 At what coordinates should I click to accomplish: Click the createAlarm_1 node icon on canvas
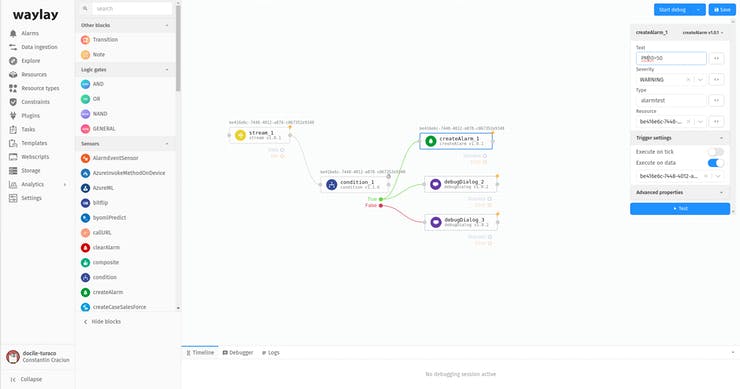pos(430,141)
